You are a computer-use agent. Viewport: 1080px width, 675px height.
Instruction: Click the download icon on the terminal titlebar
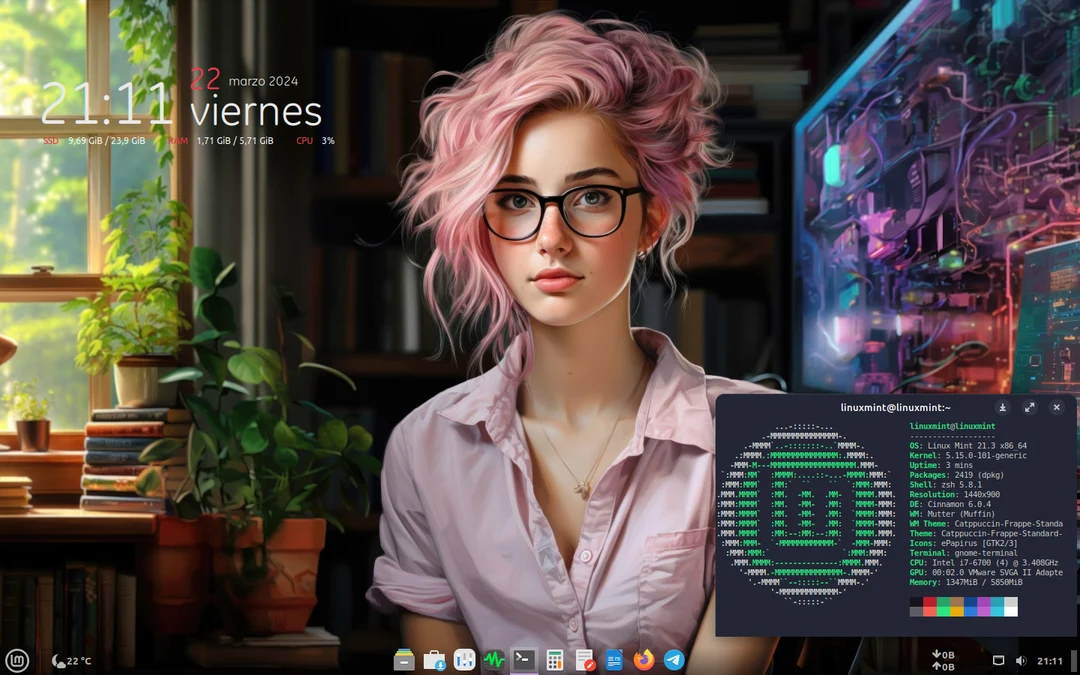tap(1002, 407)
